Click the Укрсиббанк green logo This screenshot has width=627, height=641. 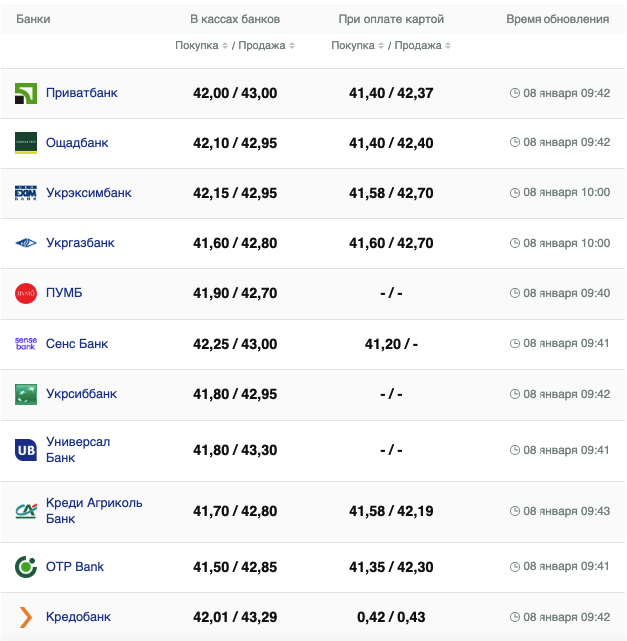point(26,394)
